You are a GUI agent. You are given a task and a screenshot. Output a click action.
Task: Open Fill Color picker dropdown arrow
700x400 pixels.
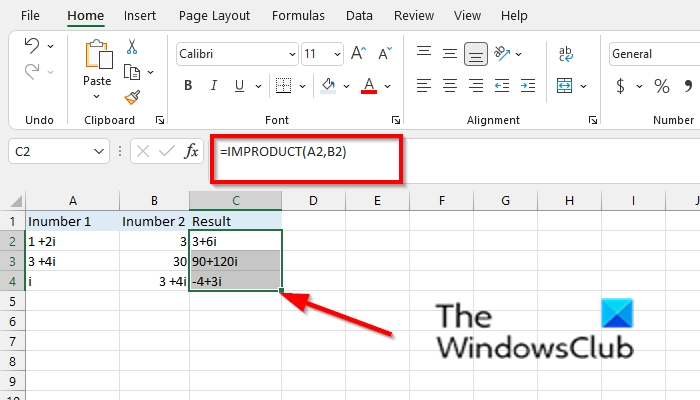point(346,86)
